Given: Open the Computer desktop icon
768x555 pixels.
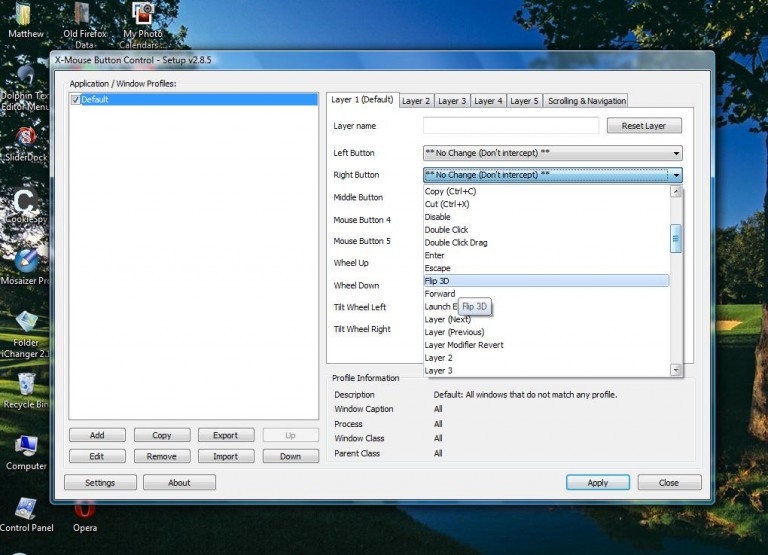Looking at the screenshot, I should [x=25, y=446].
